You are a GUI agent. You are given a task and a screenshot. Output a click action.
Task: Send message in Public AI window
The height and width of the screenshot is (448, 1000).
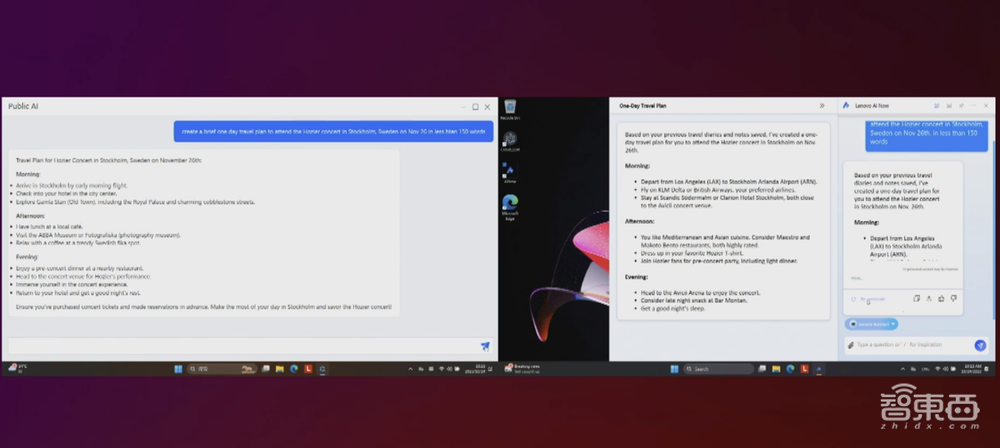click(x=485, y=346)
